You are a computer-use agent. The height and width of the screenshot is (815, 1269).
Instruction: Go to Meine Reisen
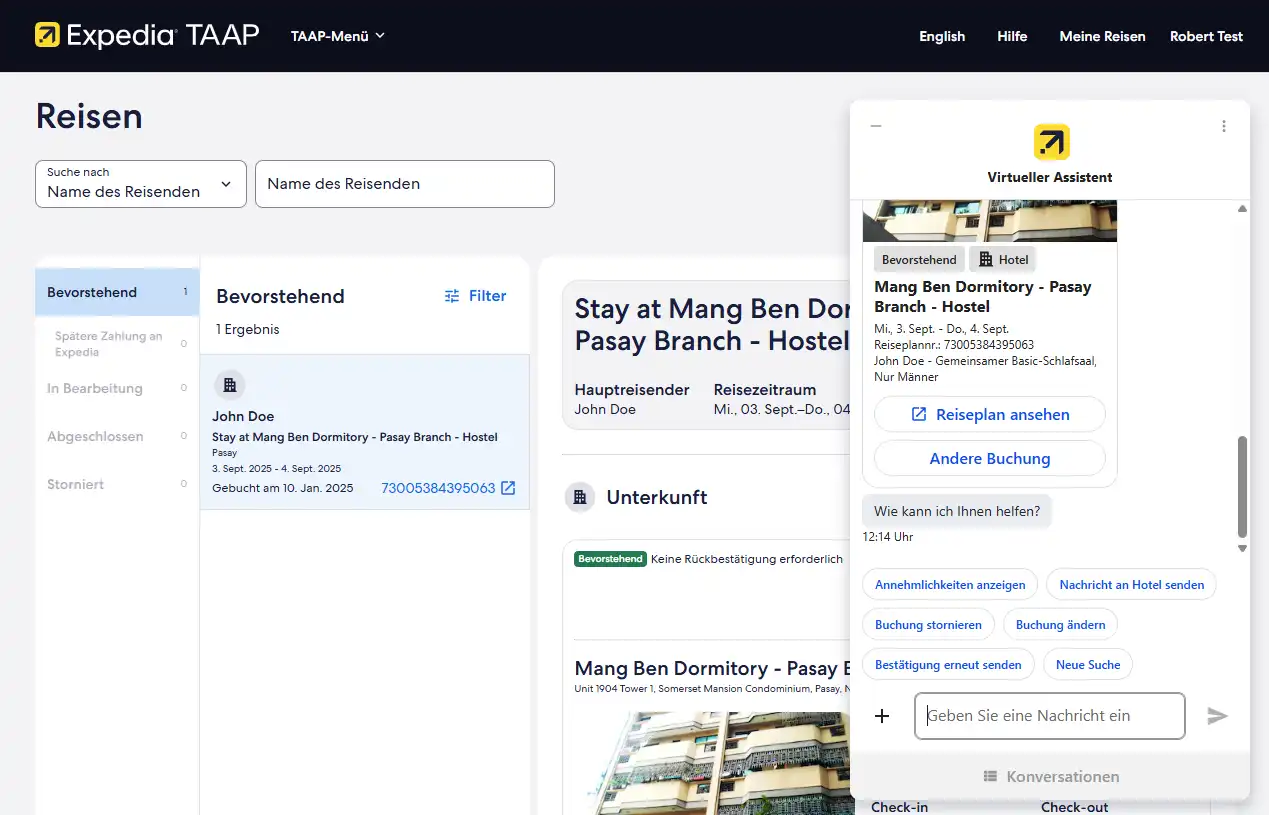pyautogui.click(x=1102, y=36)
